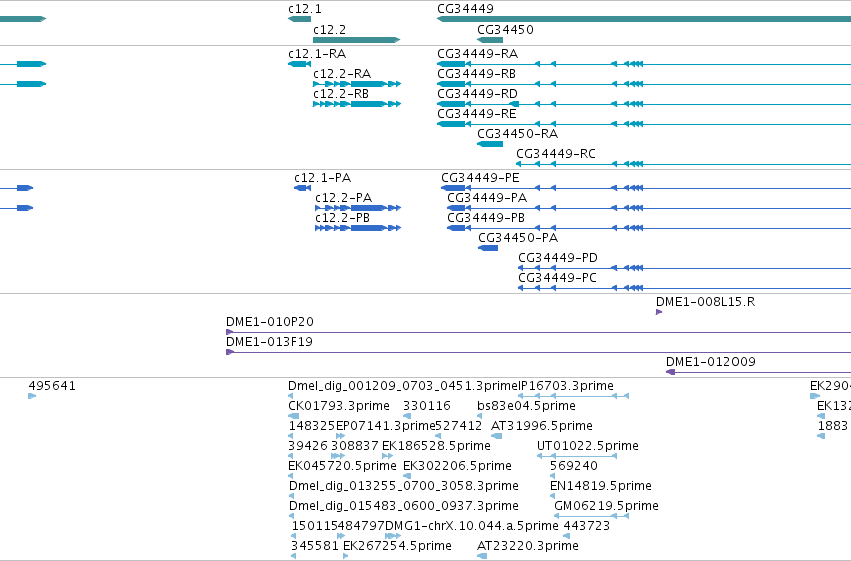Select the CG34449-PE CDS label
The image size is (851, 561).
point(480,178)
